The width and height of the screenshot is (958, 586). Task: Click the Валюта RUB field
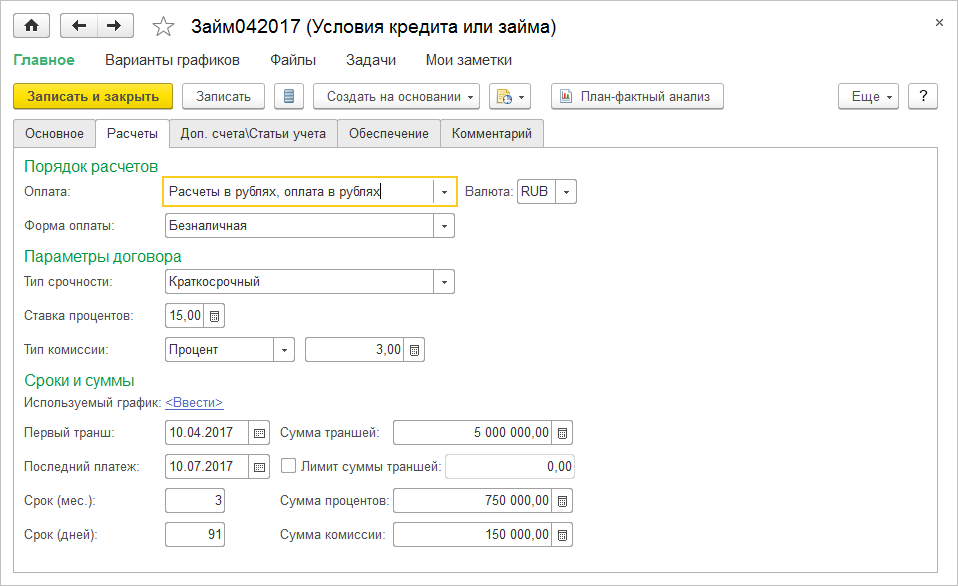pos(536,192)
